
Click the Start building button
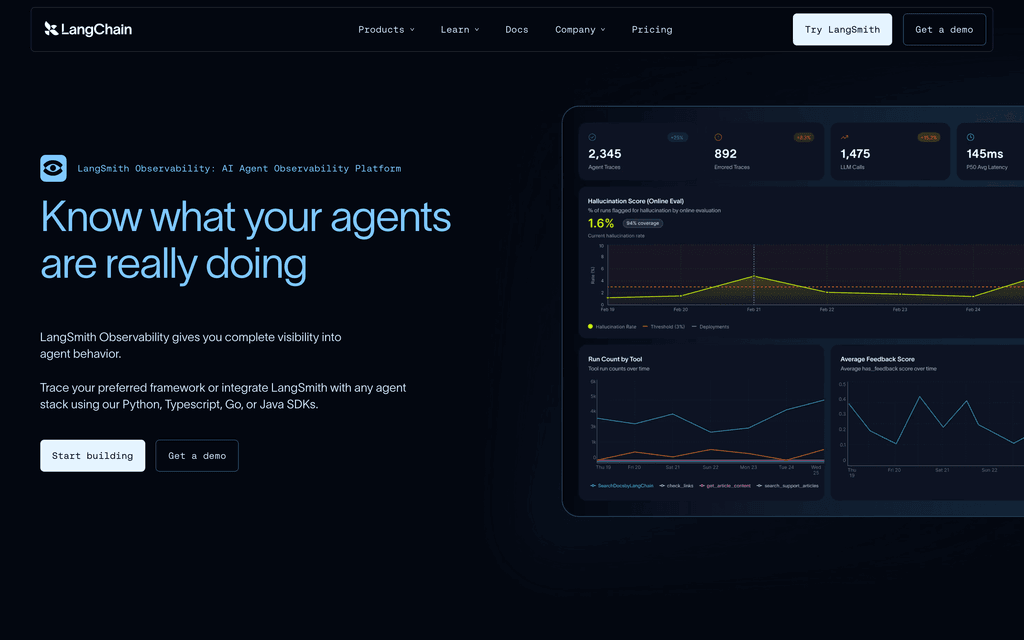[x=93, y=456]
